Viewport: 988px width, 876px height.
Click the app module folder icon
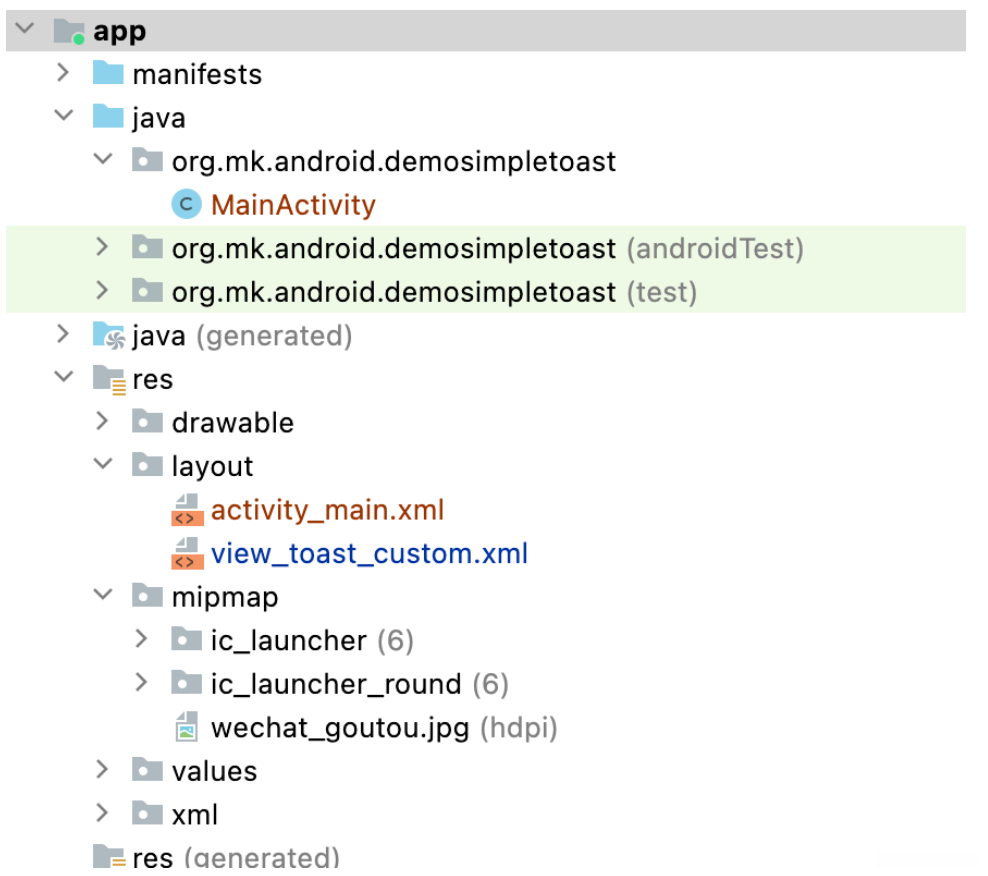click(x=69, y=32)
